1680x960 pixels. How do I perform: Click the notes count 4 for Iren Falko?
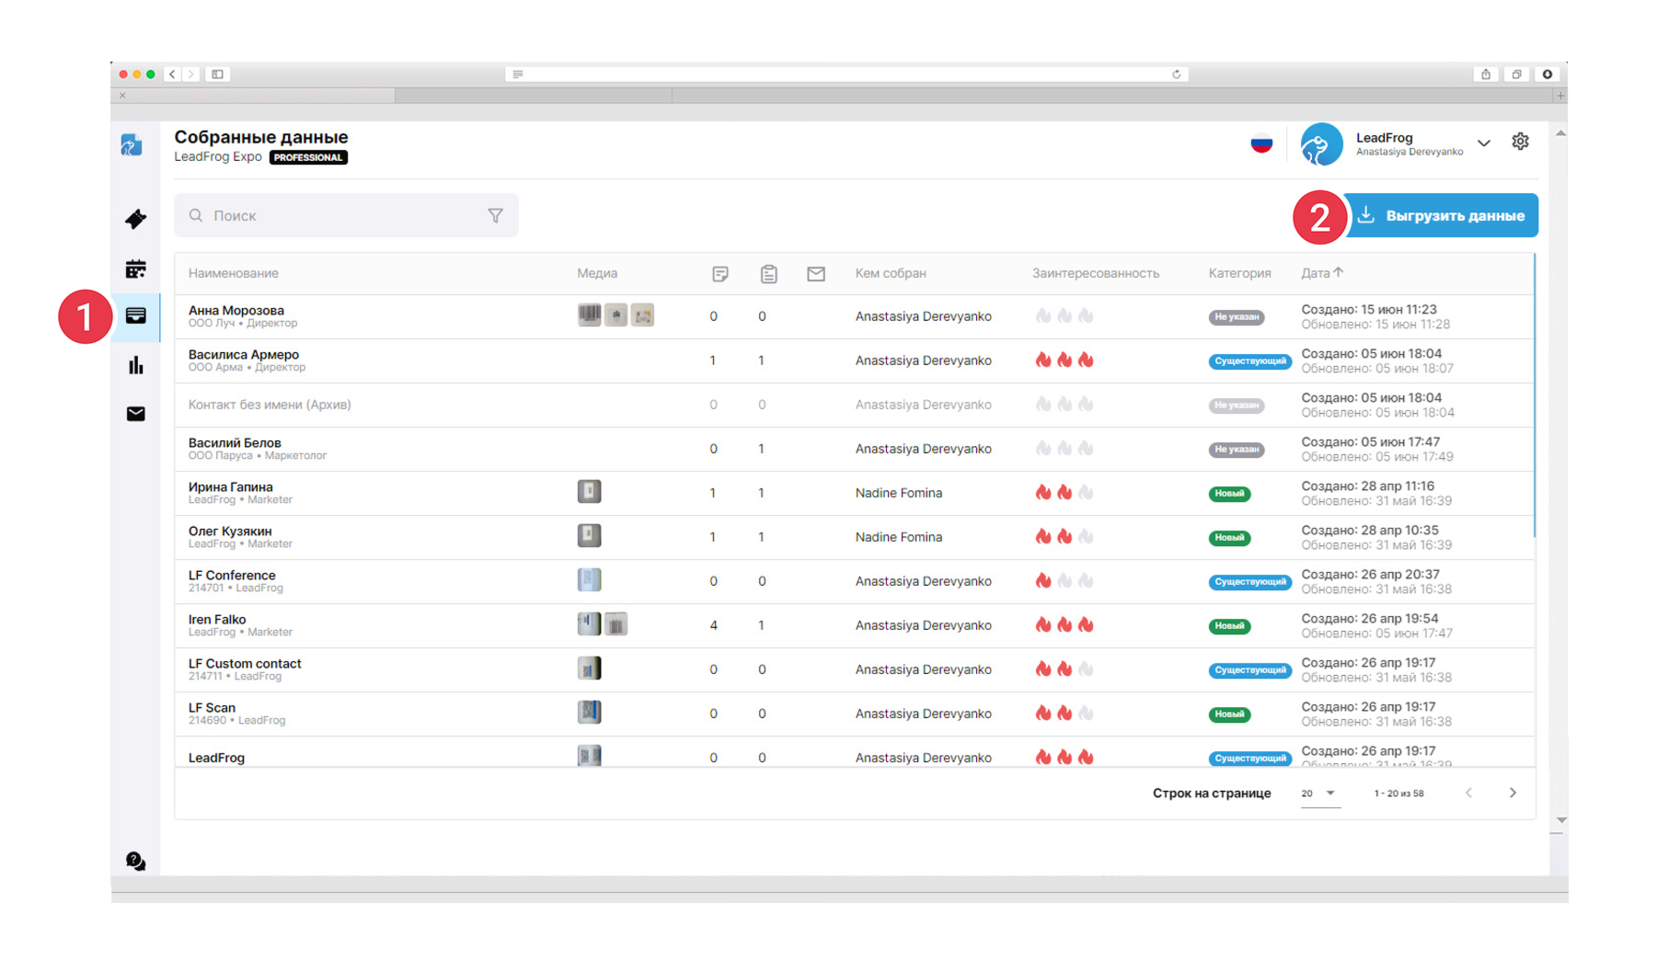click(x=713, y=625)
